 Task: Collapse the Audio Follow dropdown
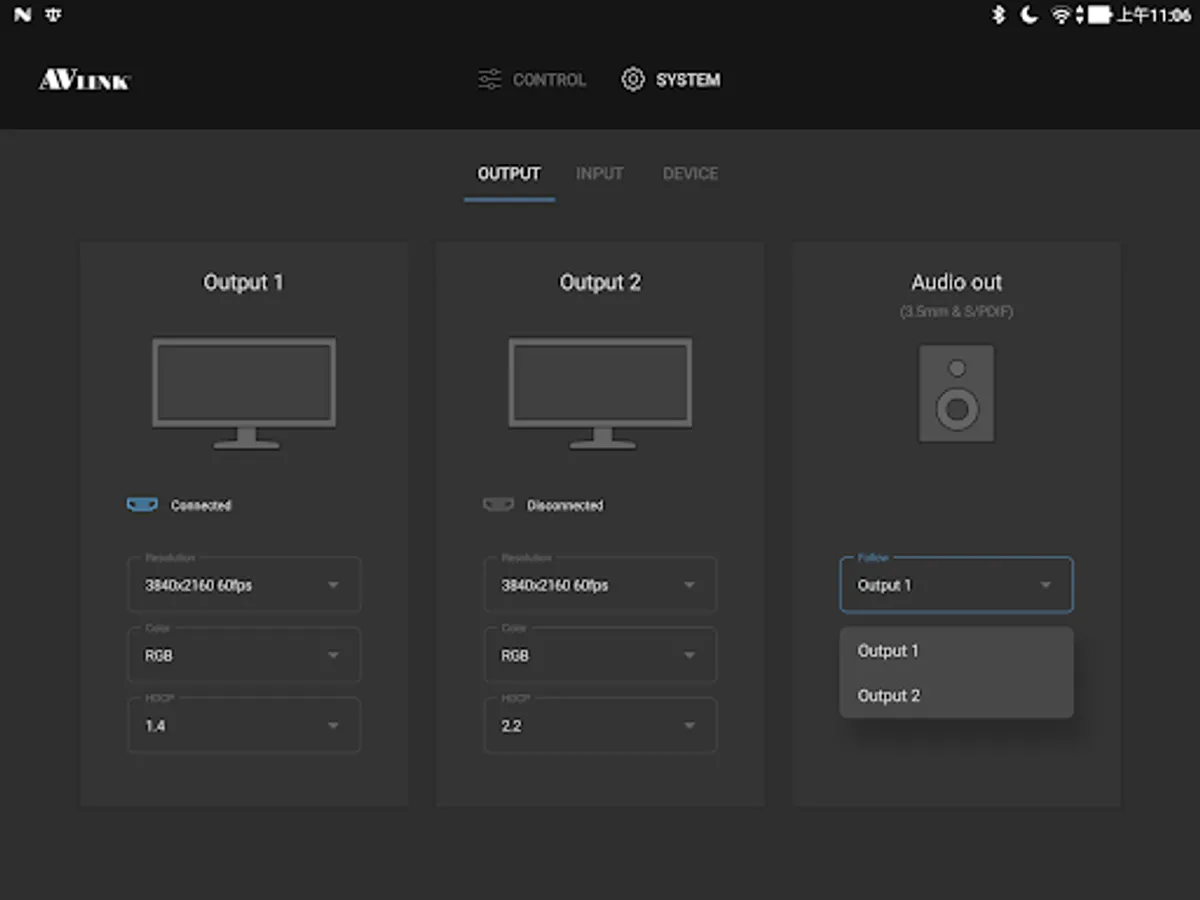pos(956,585)
